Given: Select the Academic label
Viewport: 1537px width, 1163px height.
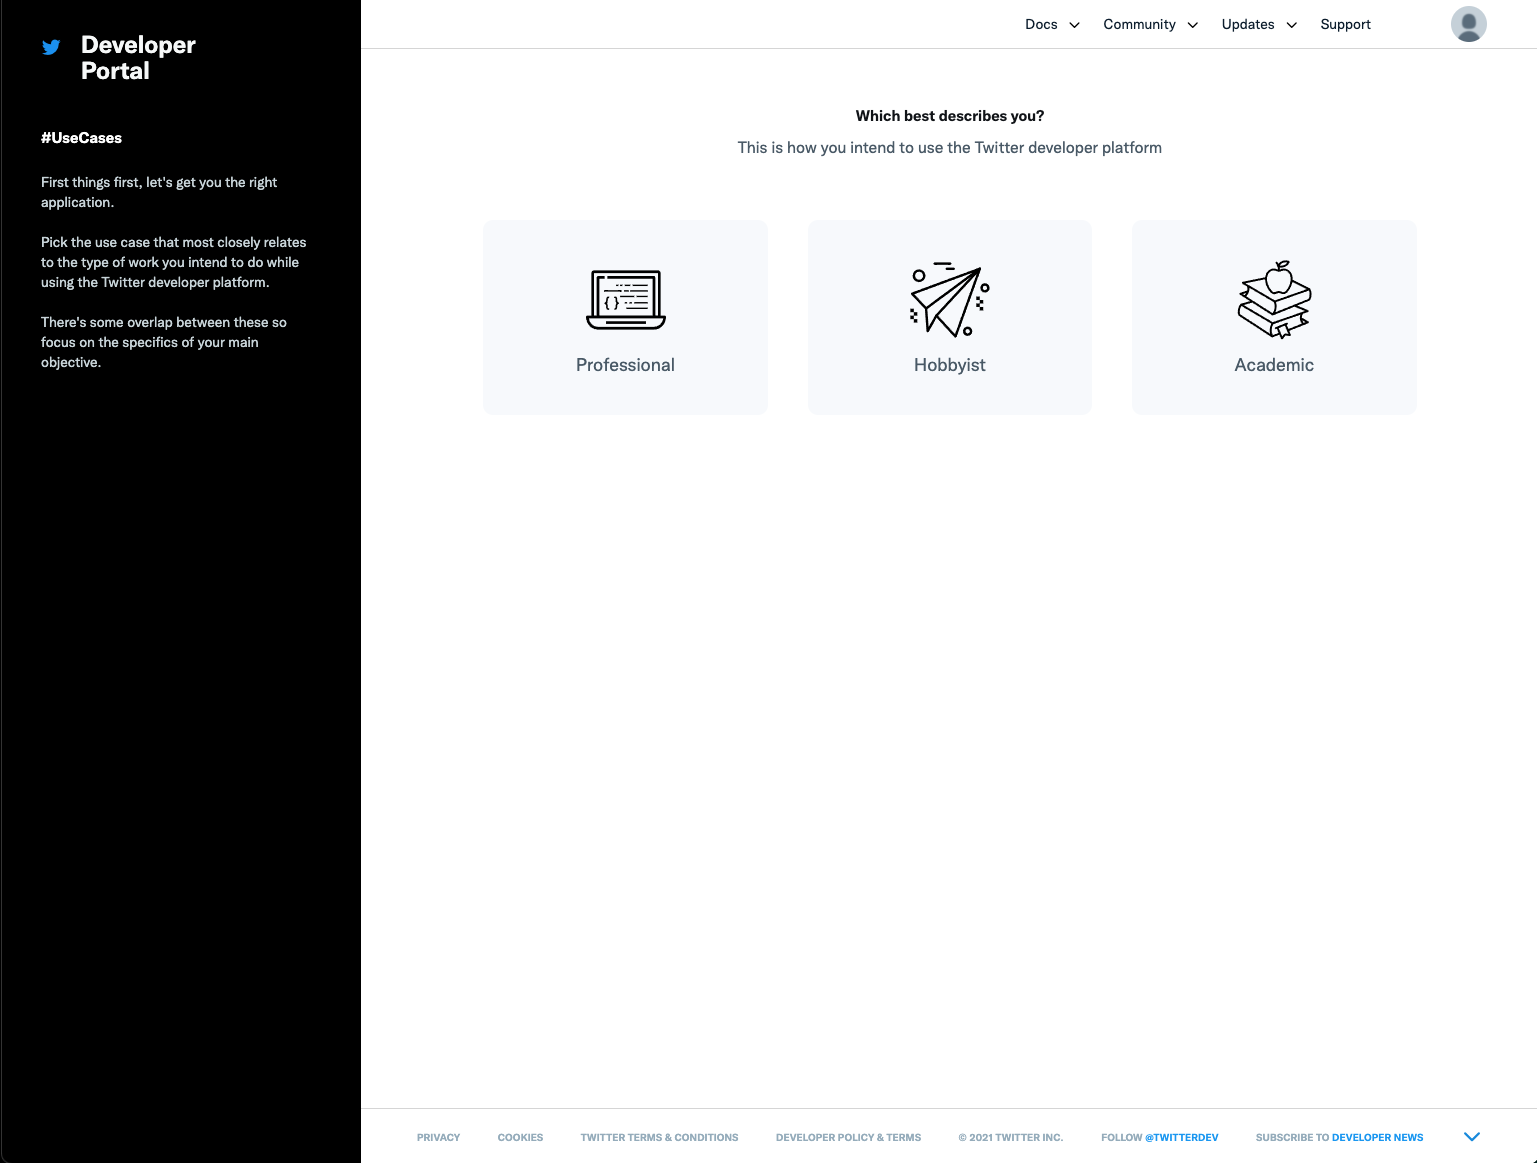Looking at the screenshot, I should pos(1274,365).
